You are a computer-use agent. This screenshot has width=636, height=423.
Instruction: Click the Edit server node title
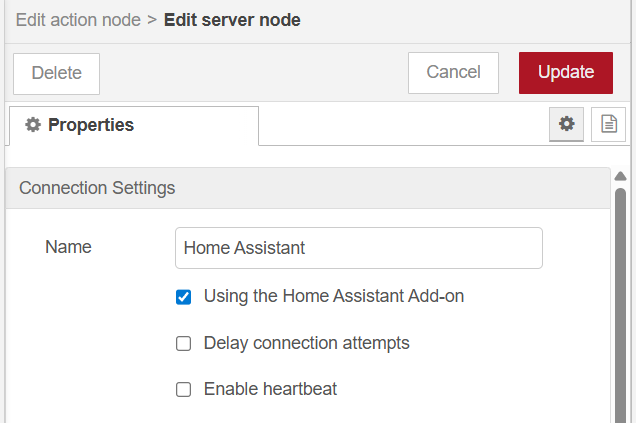click(x=232, y=20)
